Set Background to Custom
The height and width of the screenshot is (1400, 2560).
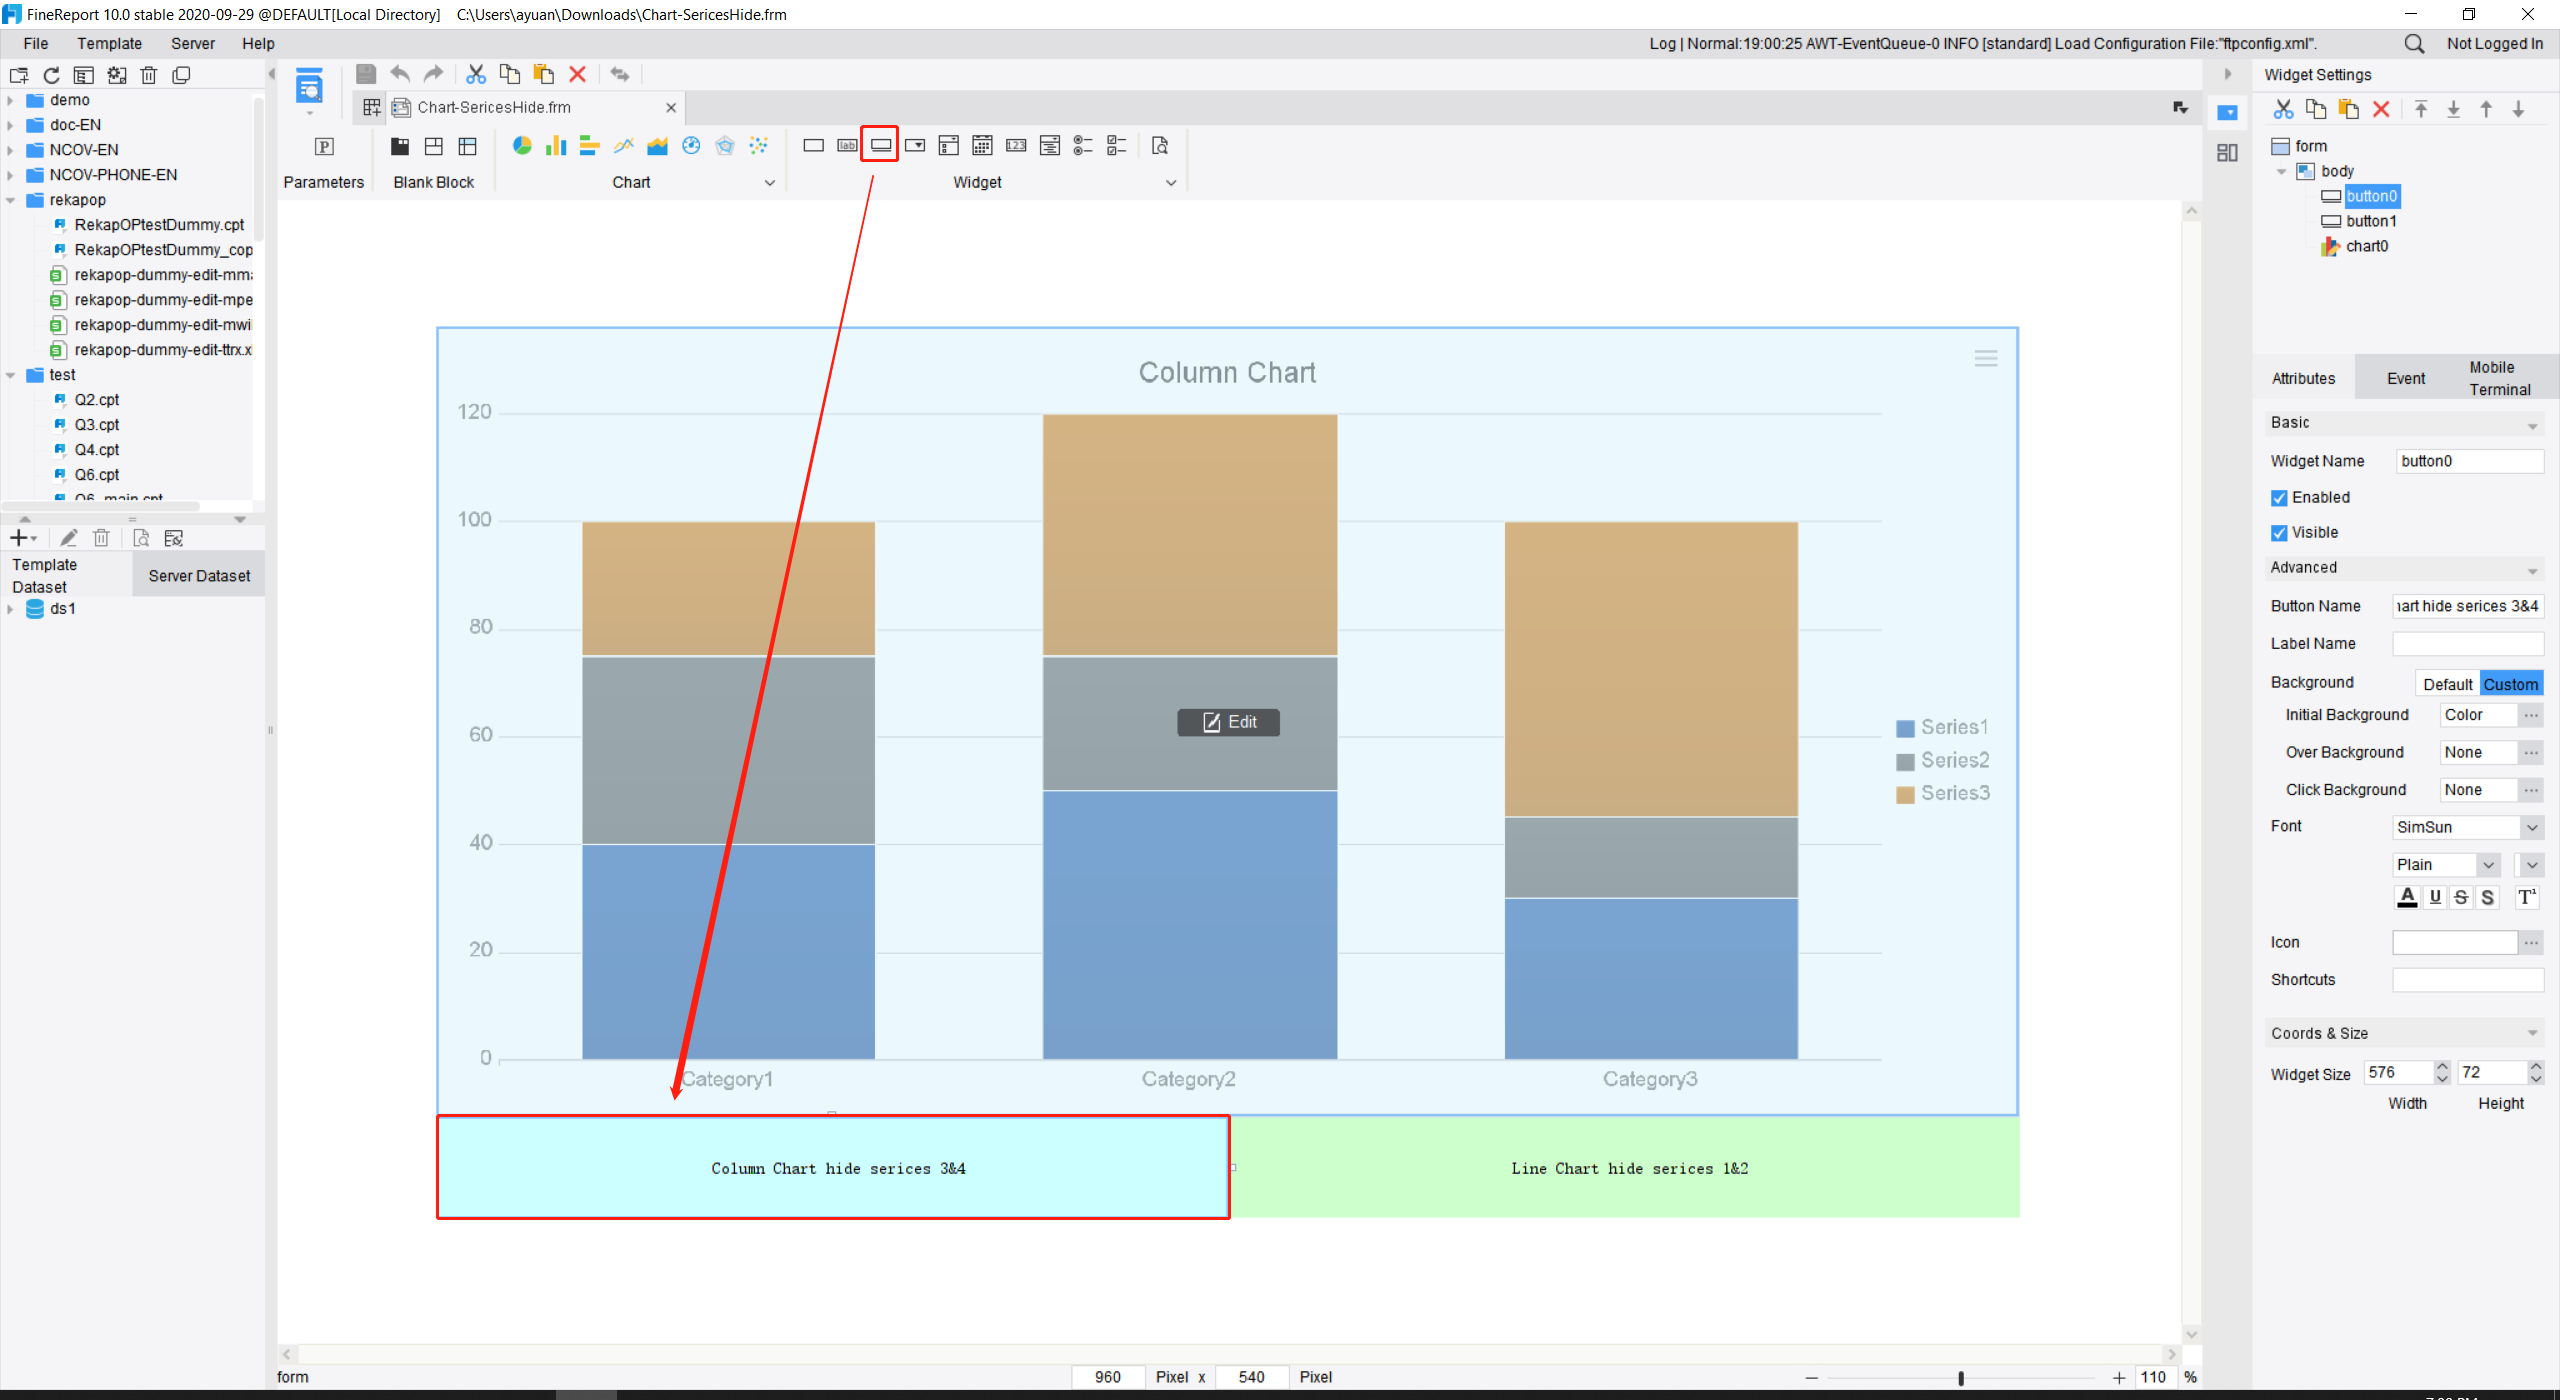pyautogui.click(x=2510, y=684)
